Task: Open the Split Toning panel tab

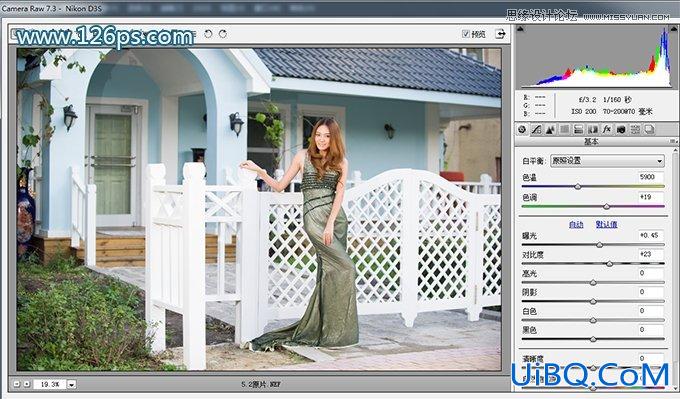Action: click(x=578, y=129)
